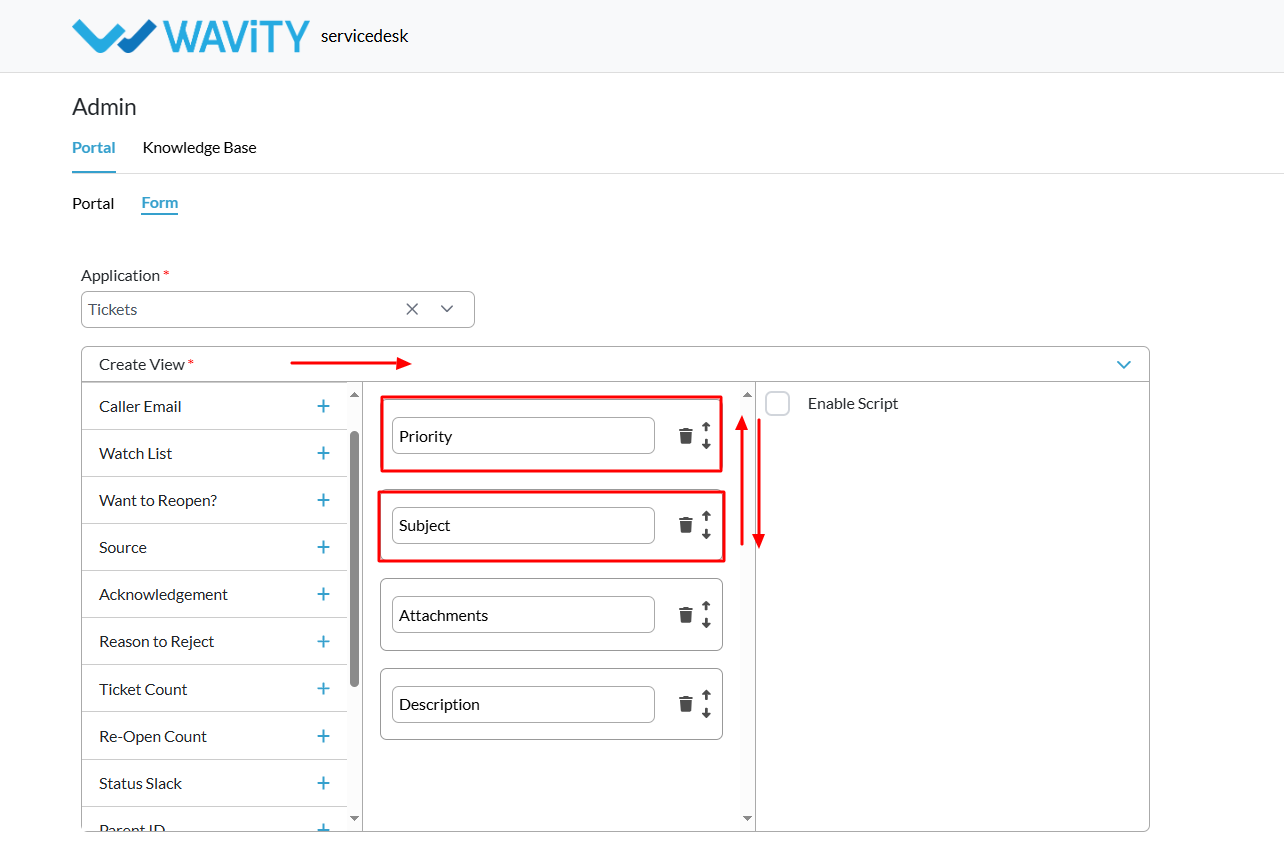Move Description field up using up arrow
The width and height of the screenshot is (1284, 846).
(706, 695)
